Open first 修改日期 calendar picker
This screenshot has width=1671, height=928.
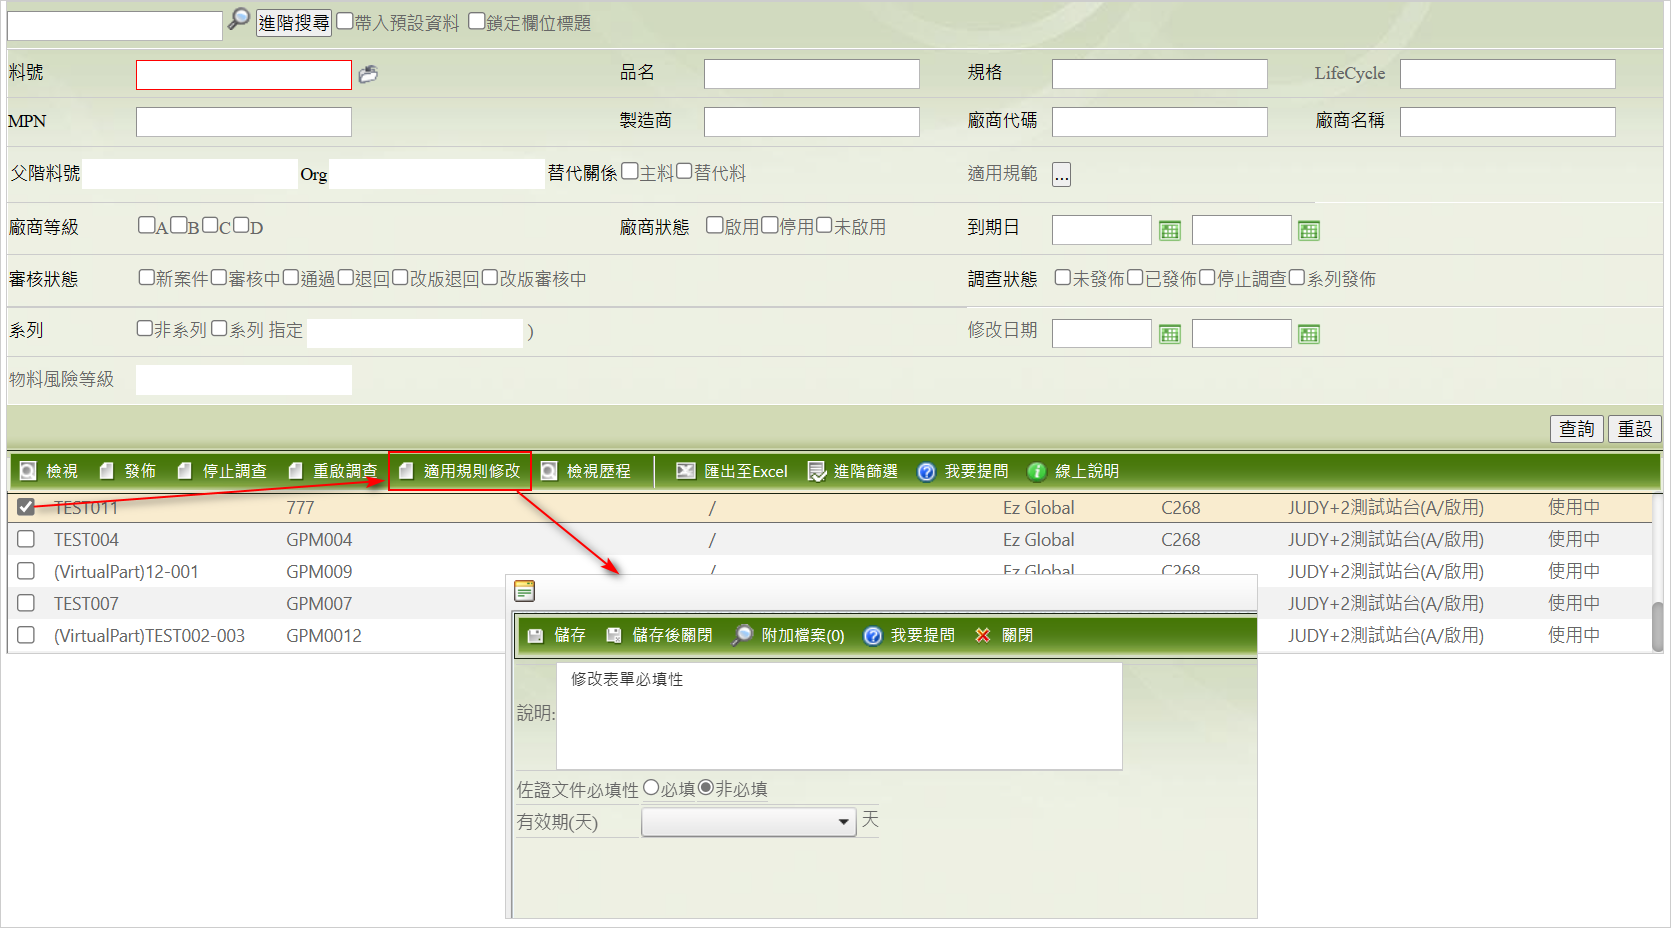click(x=1169, y=334)
